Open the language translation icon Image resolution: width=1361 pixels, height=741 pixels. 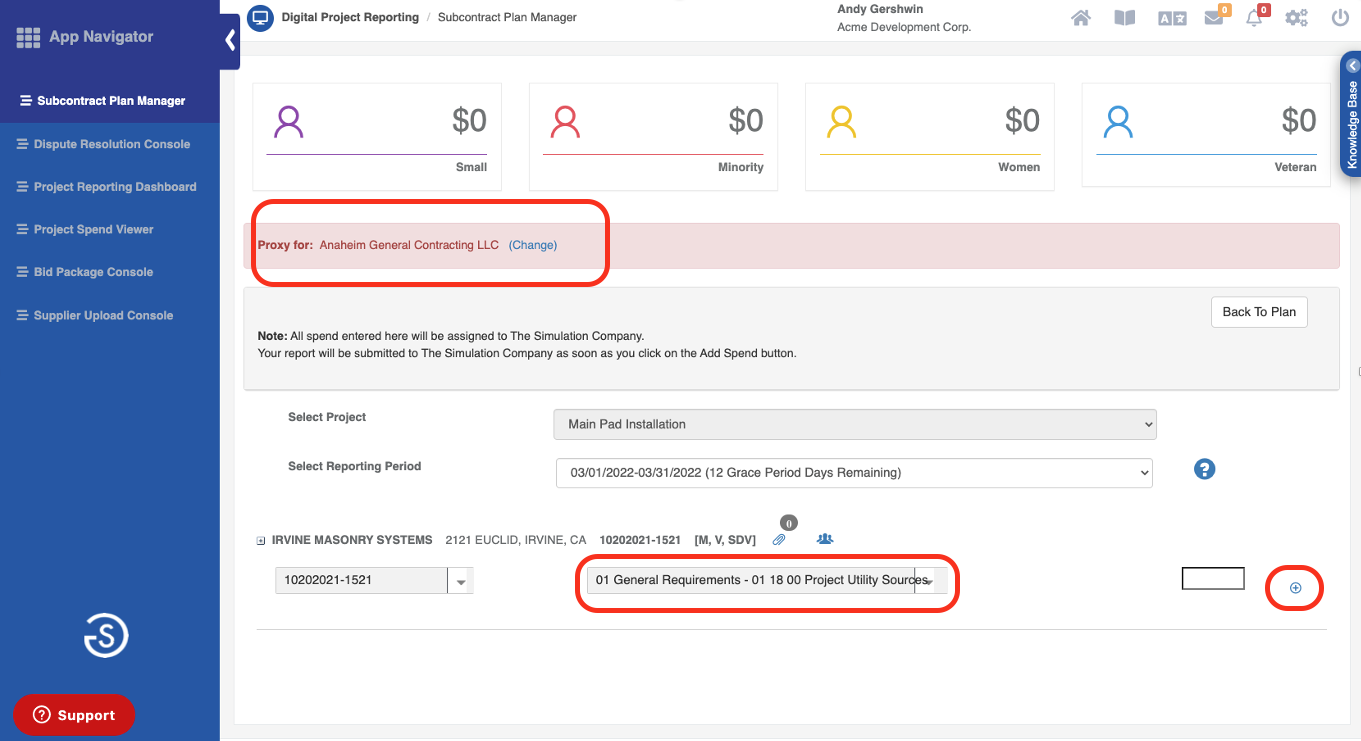click(1172, 19)
